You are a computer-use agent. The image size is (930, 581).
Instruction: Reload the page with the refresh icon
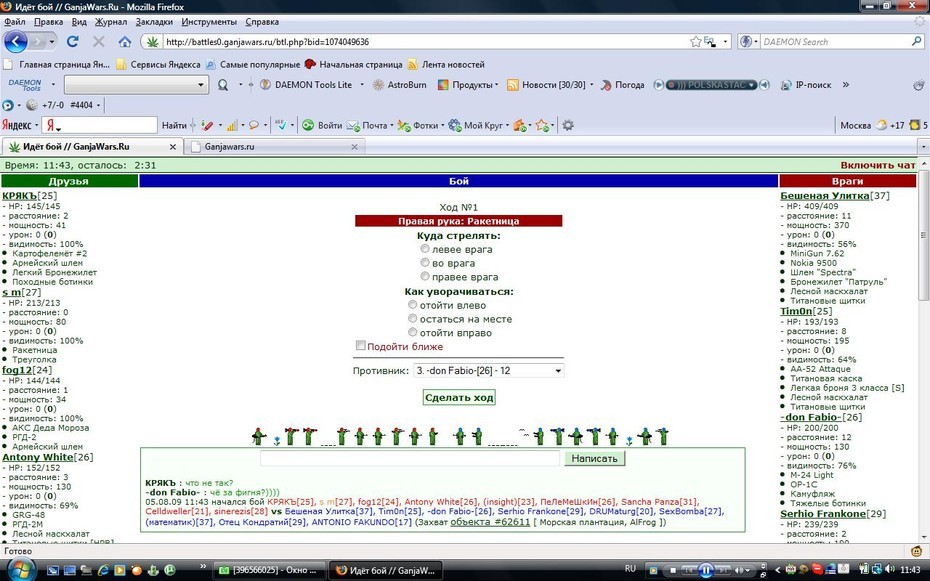coord(72,42)
